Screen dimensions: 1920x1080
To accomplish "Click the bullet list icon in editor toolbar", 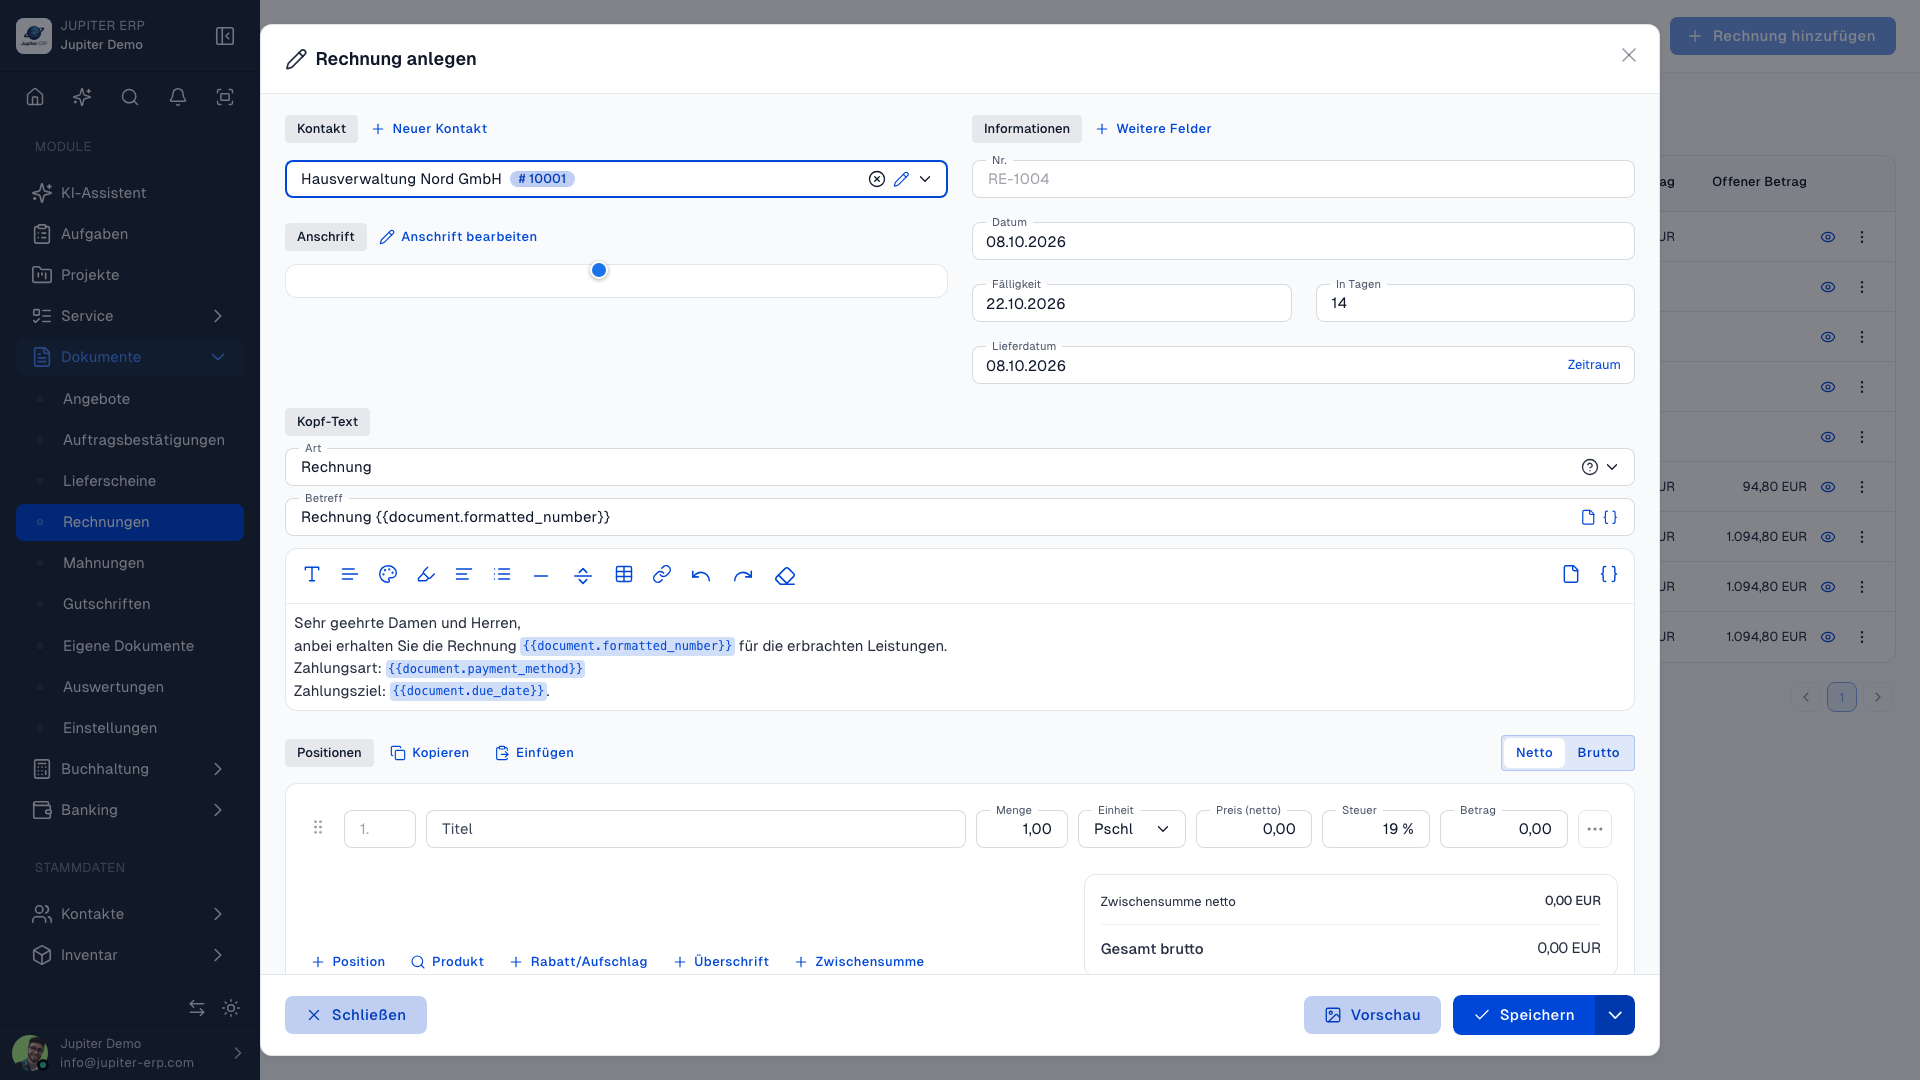I will click(x=502, y=574).
